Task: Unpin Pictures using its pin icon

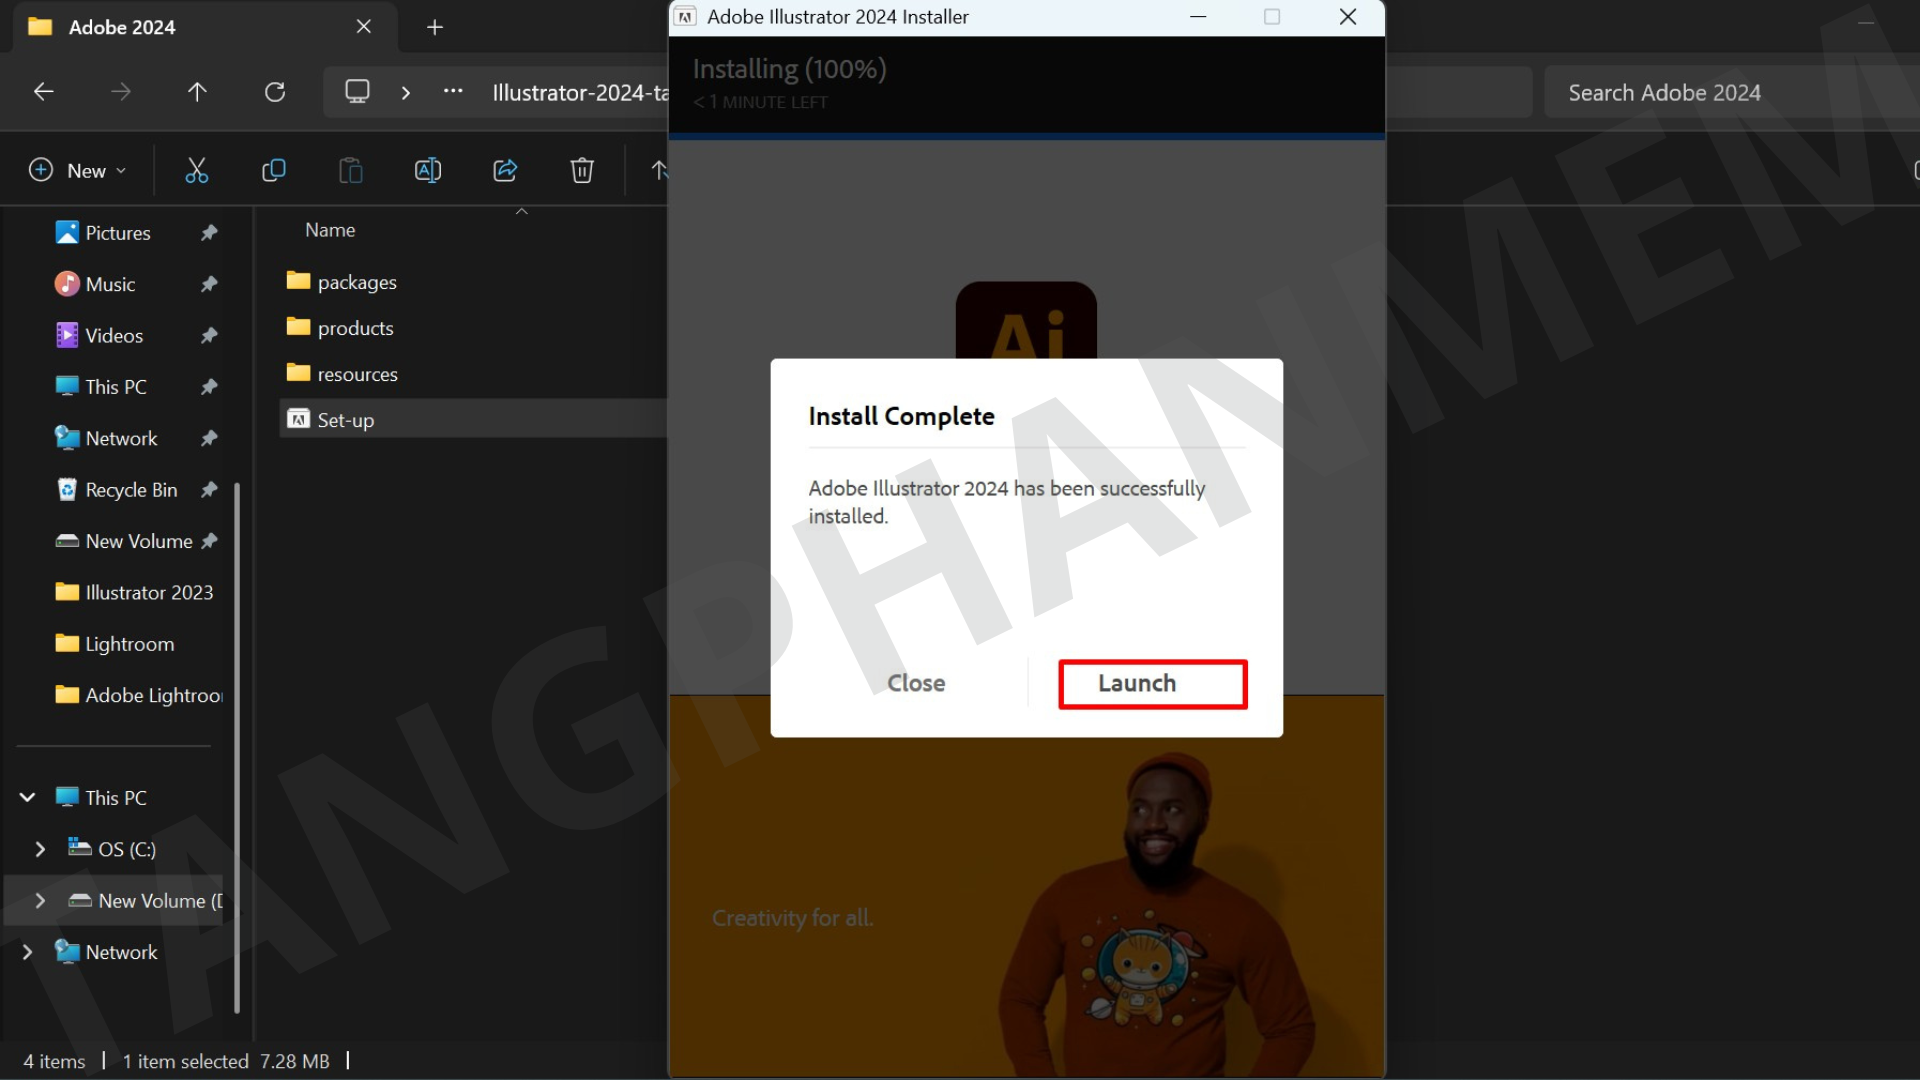Action: (x=209, y=233)
